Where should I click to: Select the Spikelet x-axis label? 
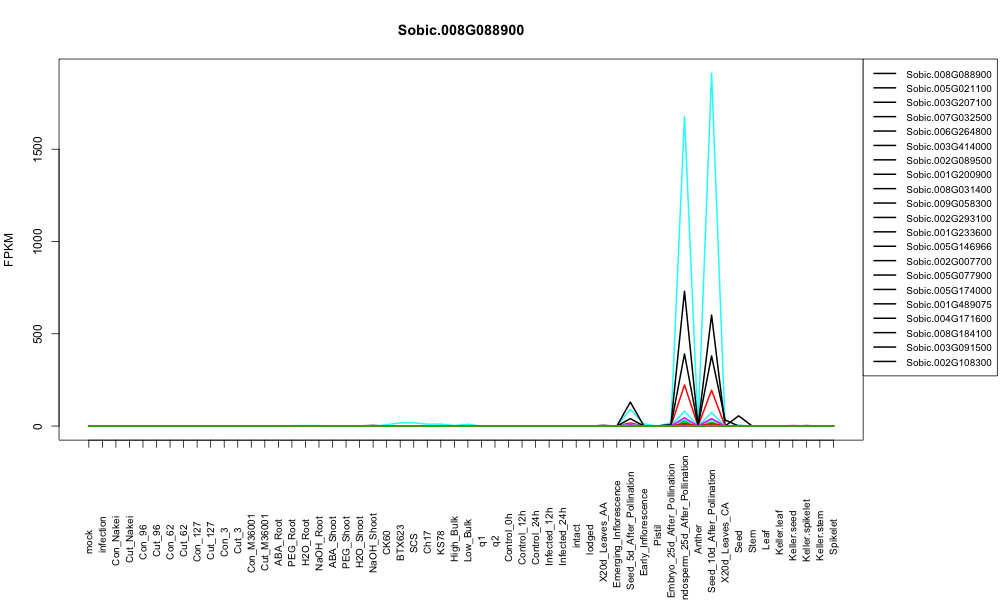click(x=834, y=536)
